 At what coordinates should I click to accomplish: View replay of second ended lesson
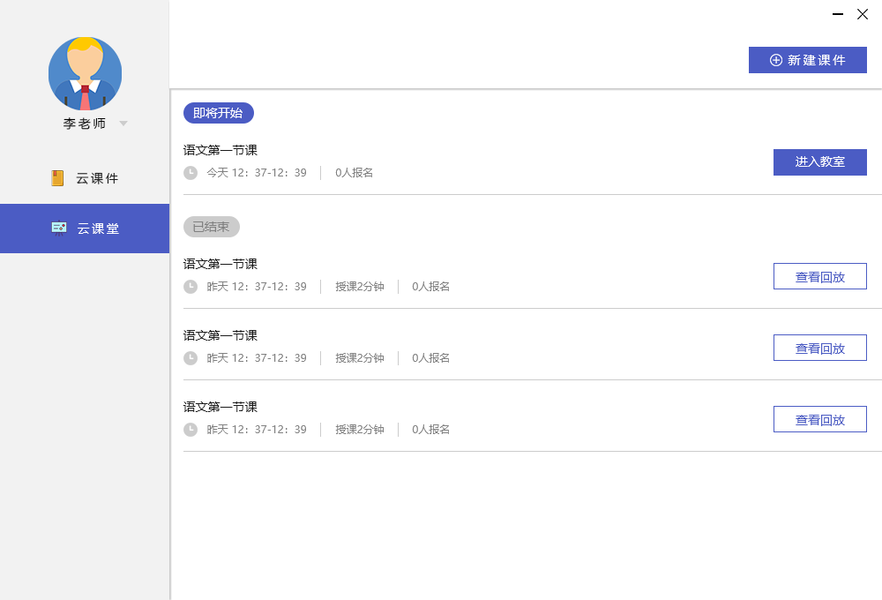(819, 348)
